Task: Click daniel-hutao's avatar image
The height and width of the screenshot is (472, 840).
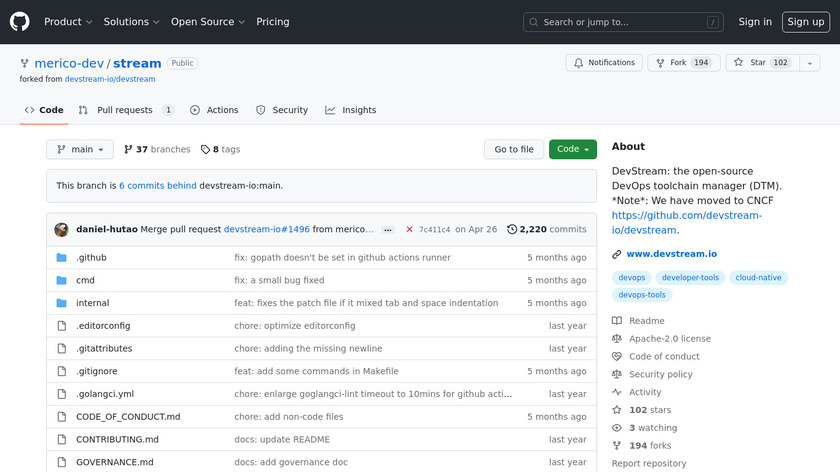Action: click(x=62, y=229)
